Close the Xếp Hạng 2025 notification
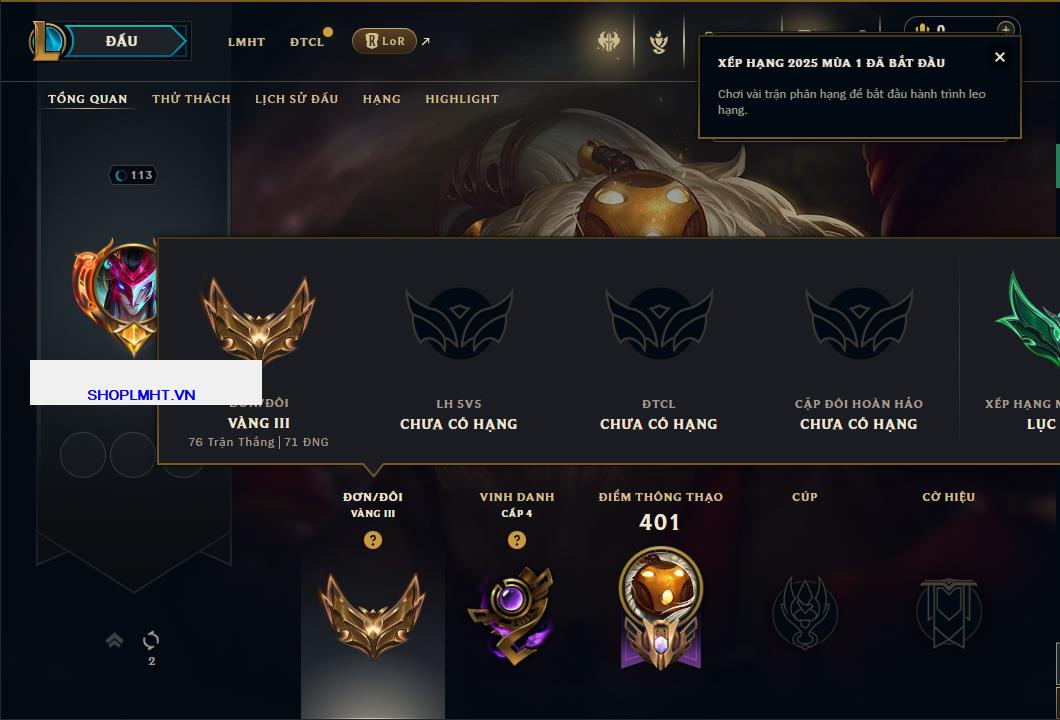The width and height of the screenshot is (1060, 720). pyautogui.click(x=1000, y=57)
